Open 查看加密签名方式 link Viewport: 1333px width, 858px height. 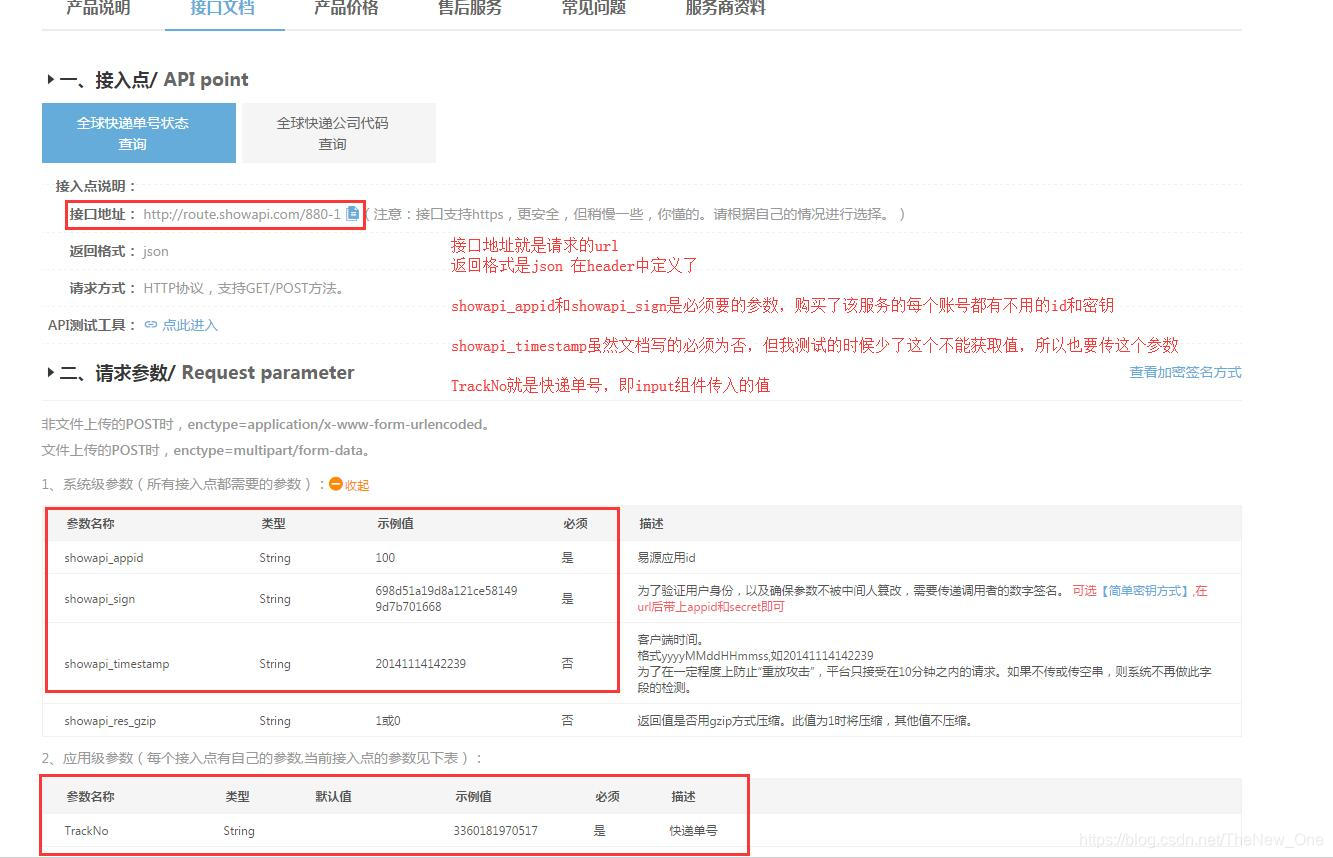(x=1185, y=372)
